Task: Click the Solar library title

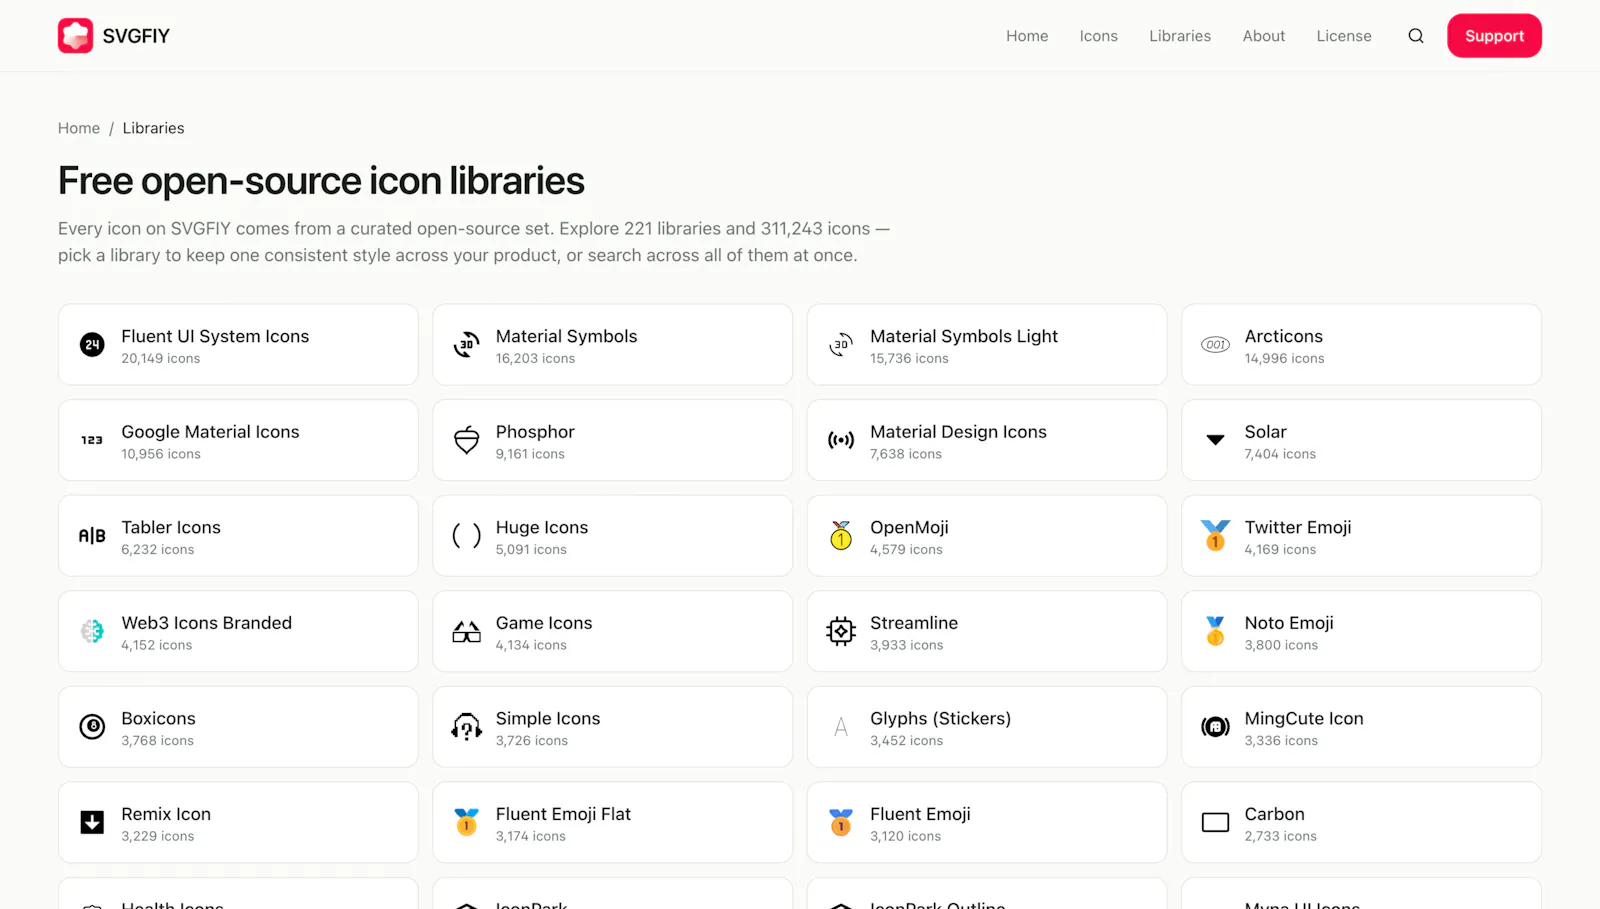Action: point(1265,432)
